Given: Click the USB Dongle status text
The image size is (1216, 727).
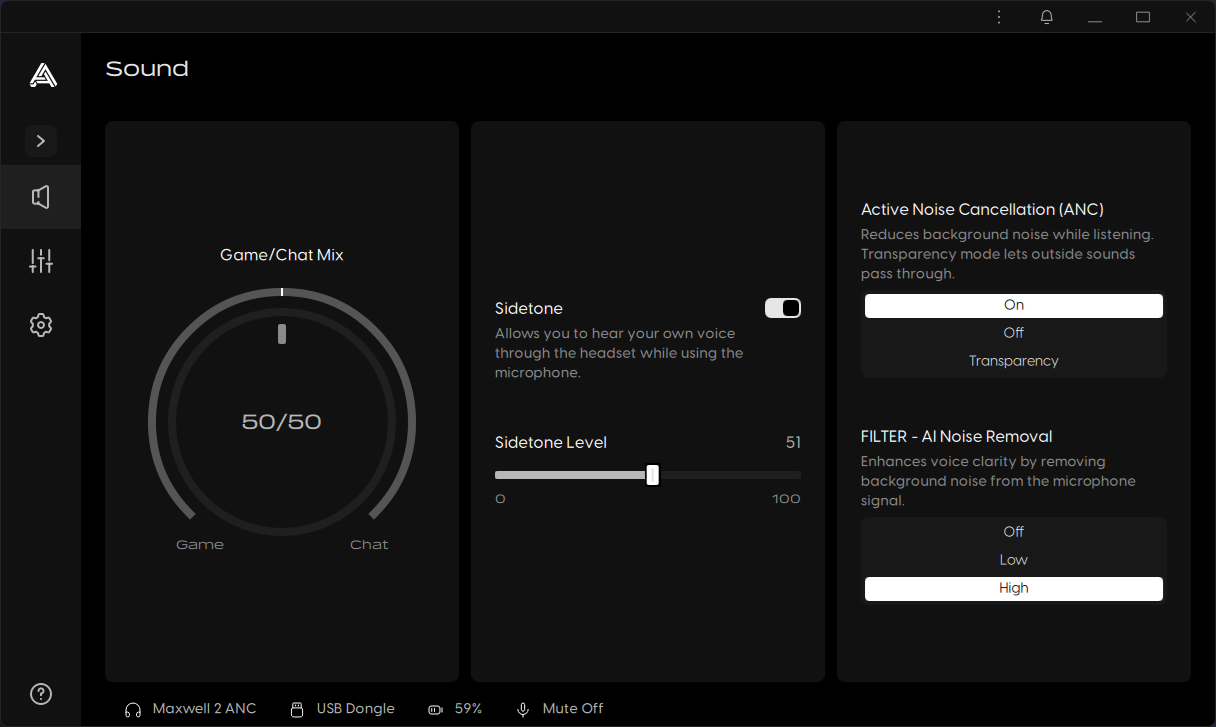Looking at the screenshot, I should [355, 708].
